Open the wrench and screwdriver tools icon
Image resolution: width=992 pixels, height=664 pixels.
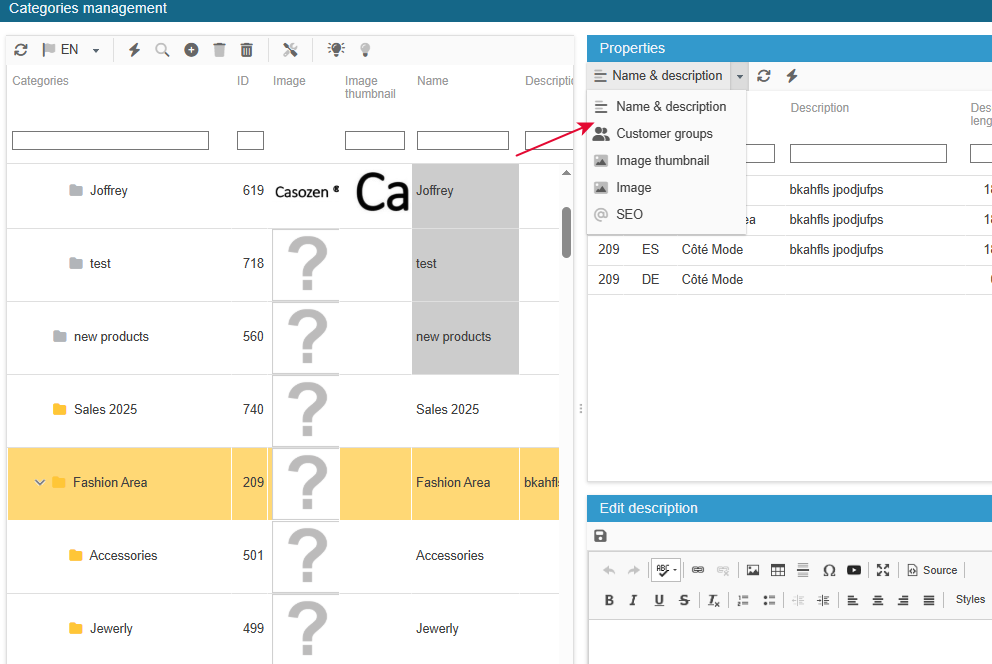pyautogui.click(x=290, y=50)
